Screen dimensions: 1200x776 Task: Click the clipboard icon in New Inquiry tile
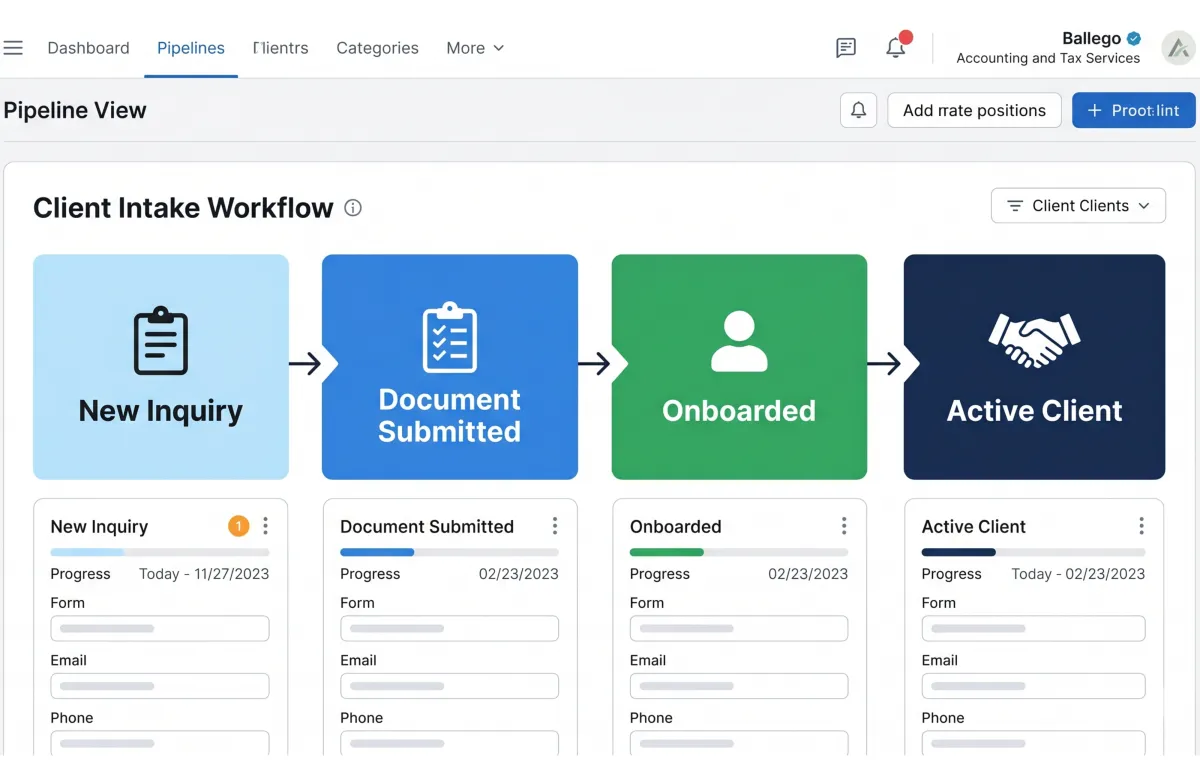(161, 342)
